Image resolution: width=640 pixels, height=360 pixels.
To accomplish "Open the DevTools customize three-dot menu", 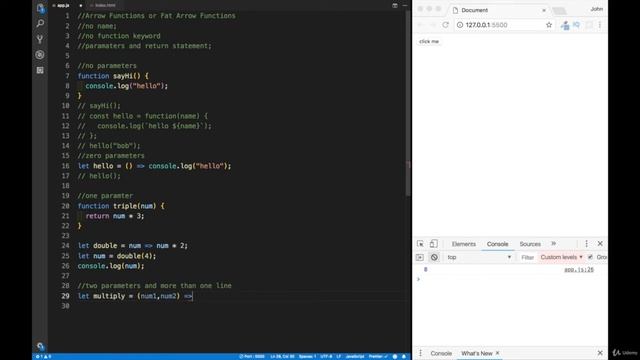I will [587, 244].
